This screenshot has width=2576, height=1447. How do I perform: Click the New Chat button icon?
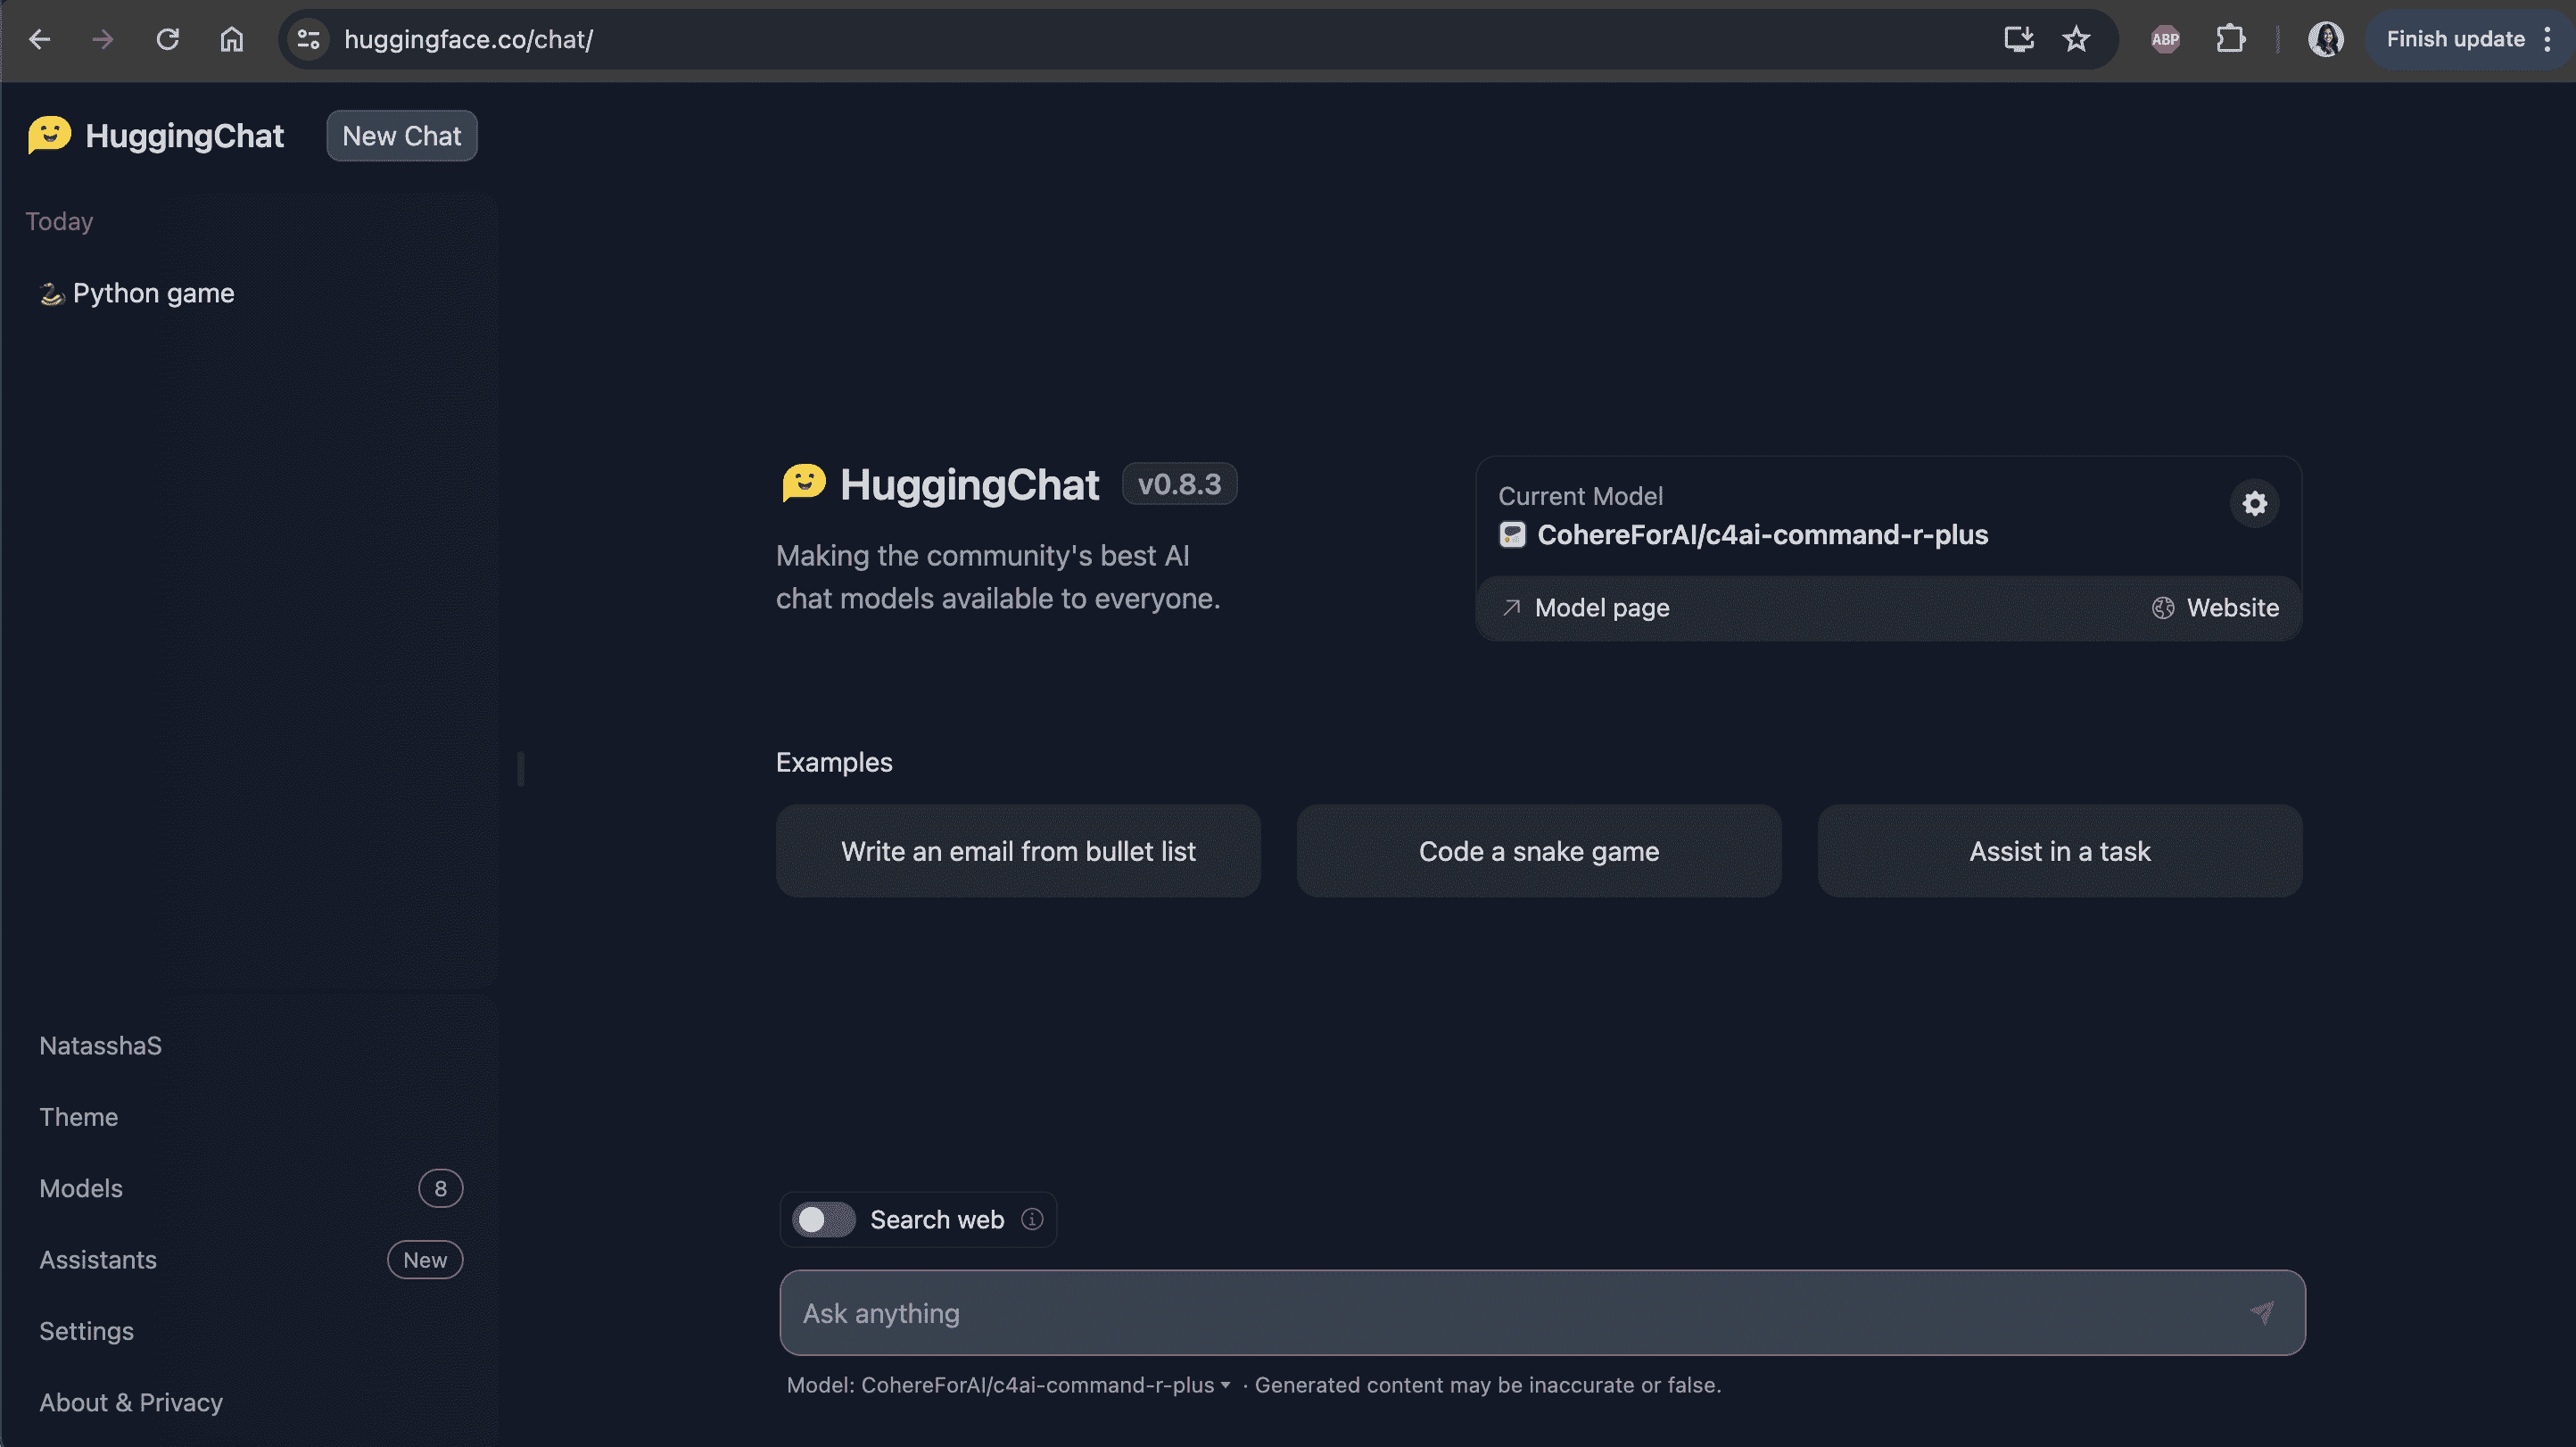click(400, 135)
